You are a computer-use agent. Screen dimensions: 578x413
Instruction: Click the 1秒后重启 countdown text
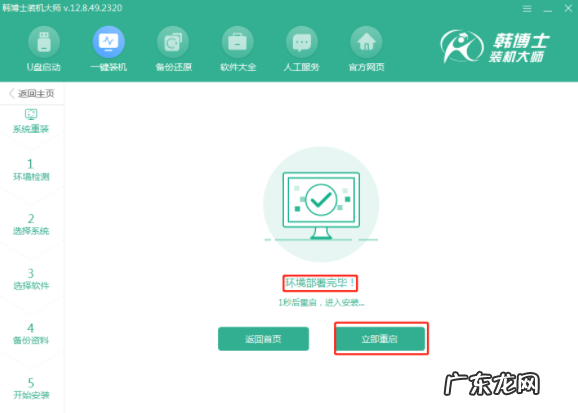[x=321, y=303]
